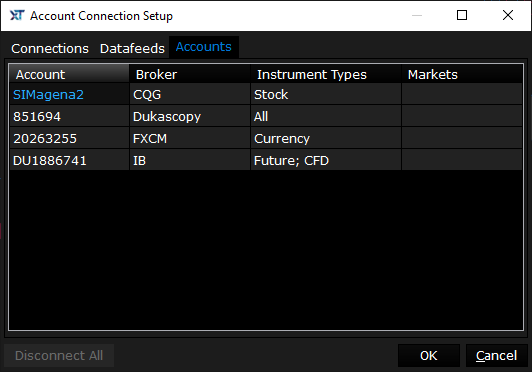Switch to the Connections tab

(50, 49)
